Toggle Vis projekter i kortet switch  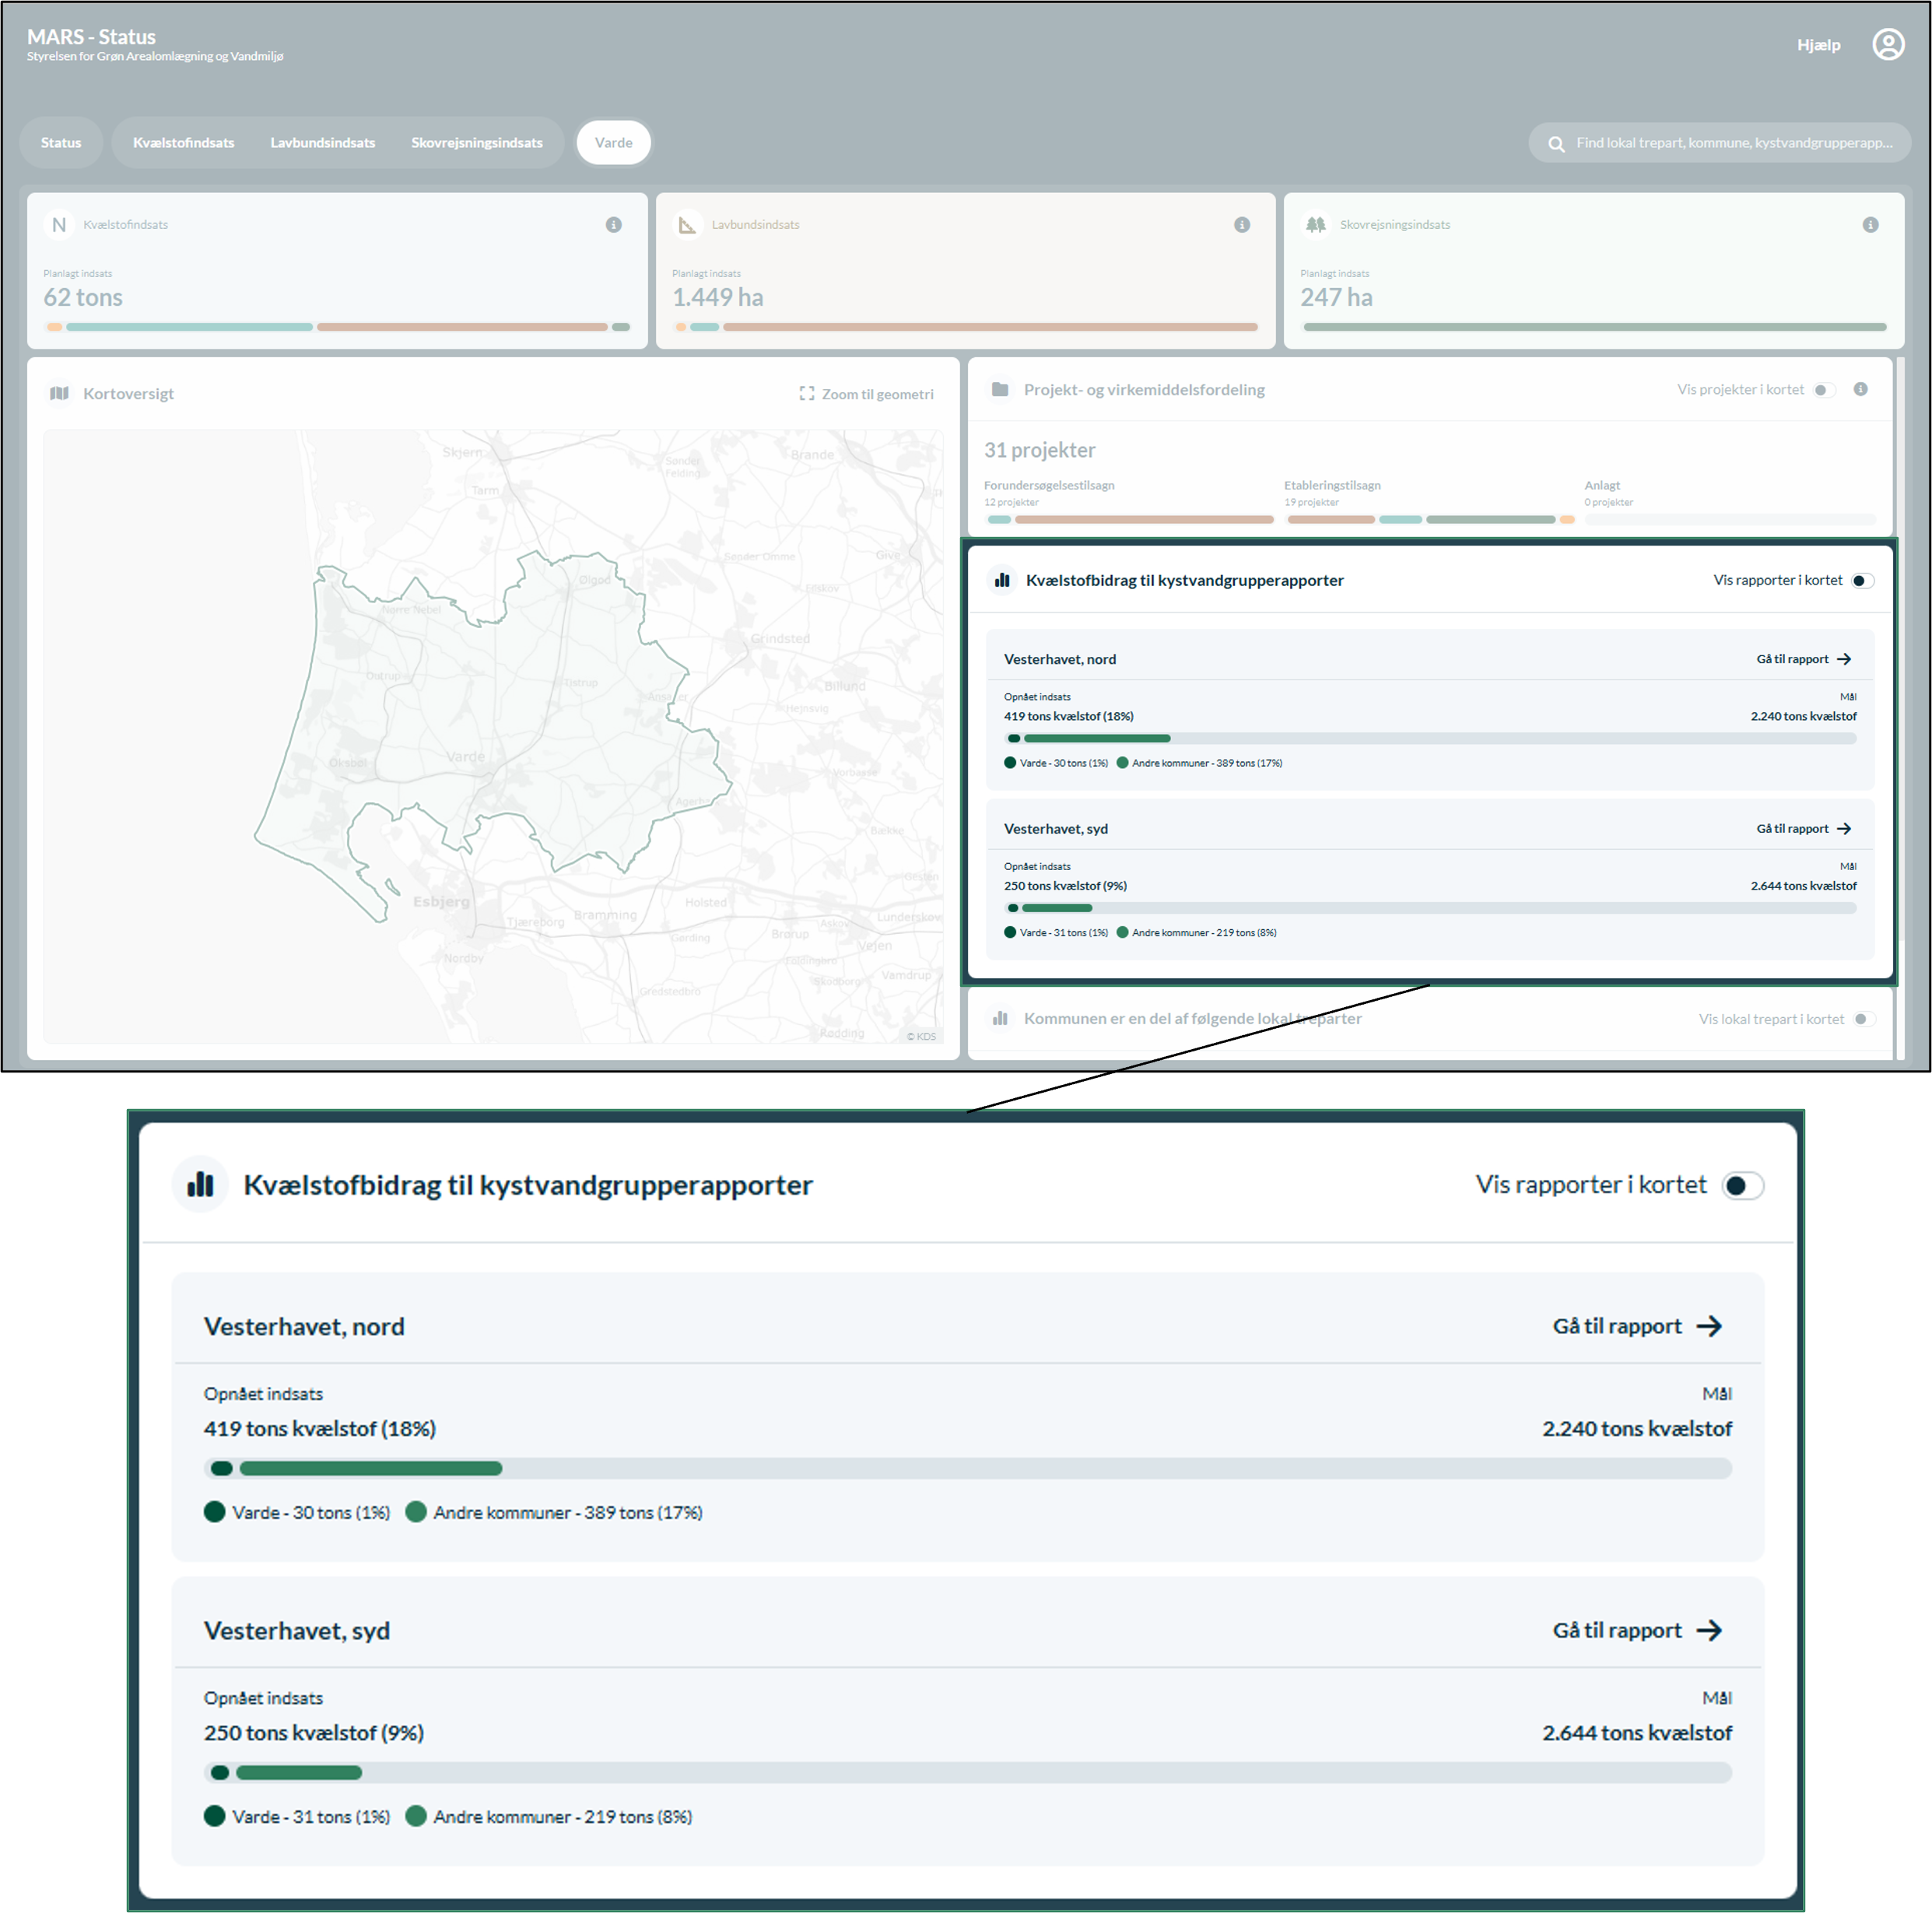point(1824,390)
